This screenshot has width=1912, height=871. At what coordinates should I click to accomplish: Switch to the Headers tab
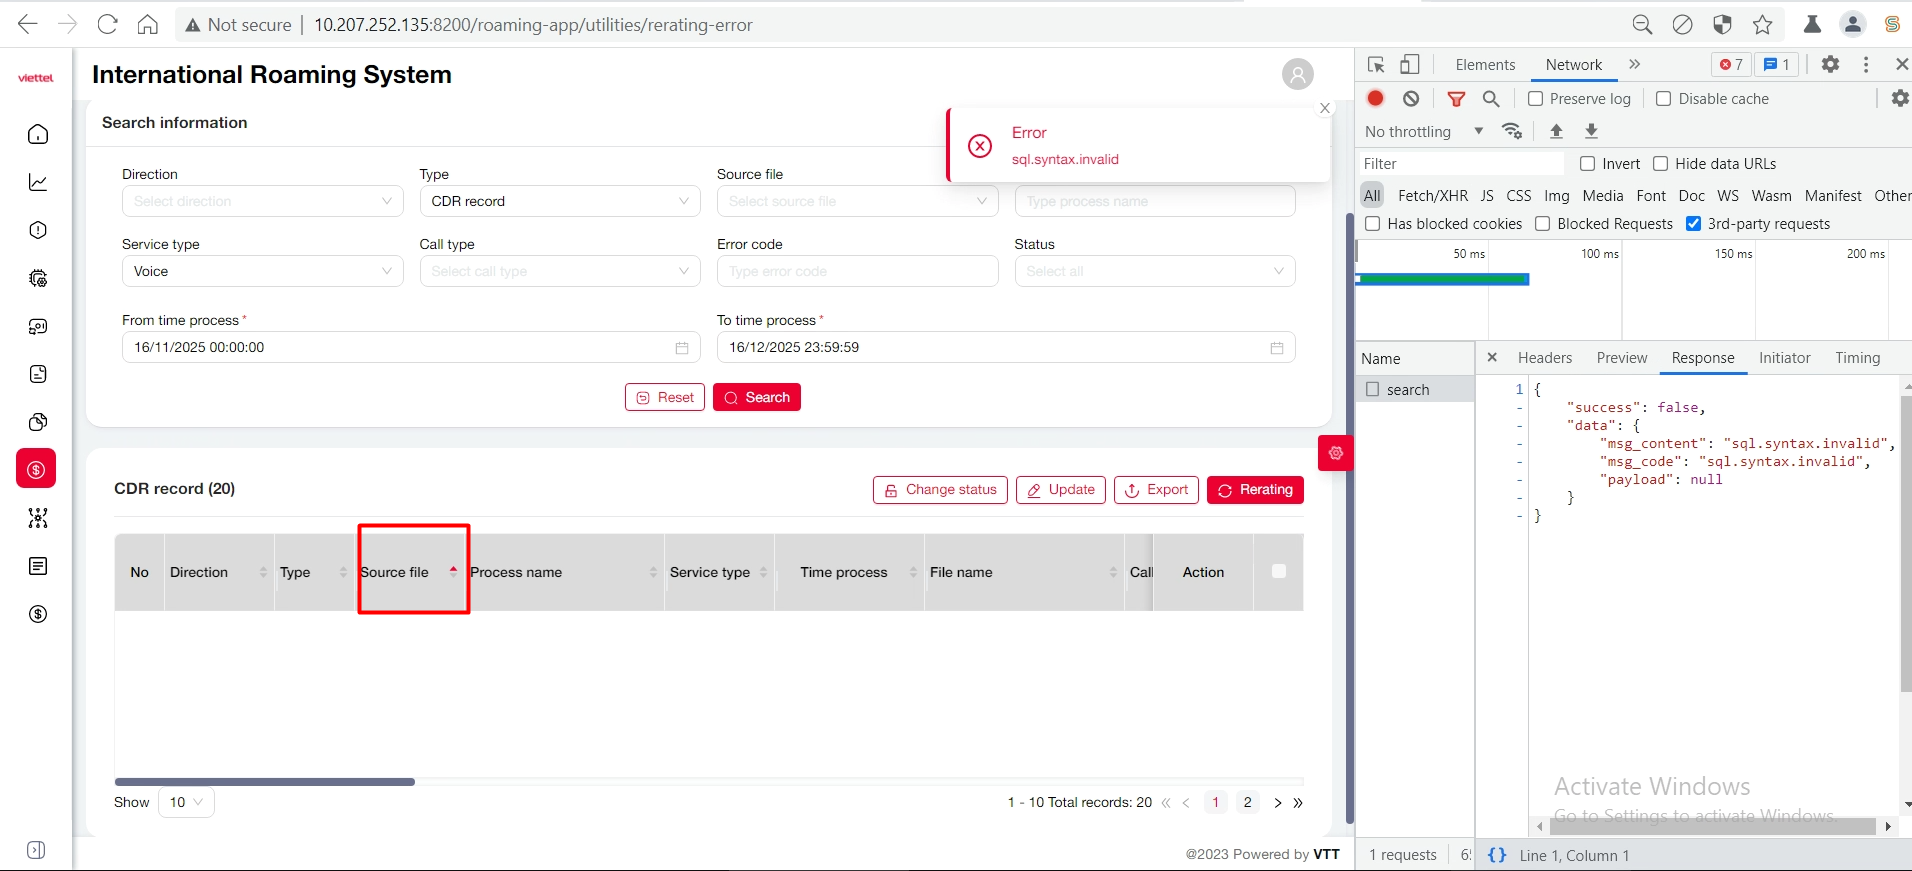[1544, 358]
